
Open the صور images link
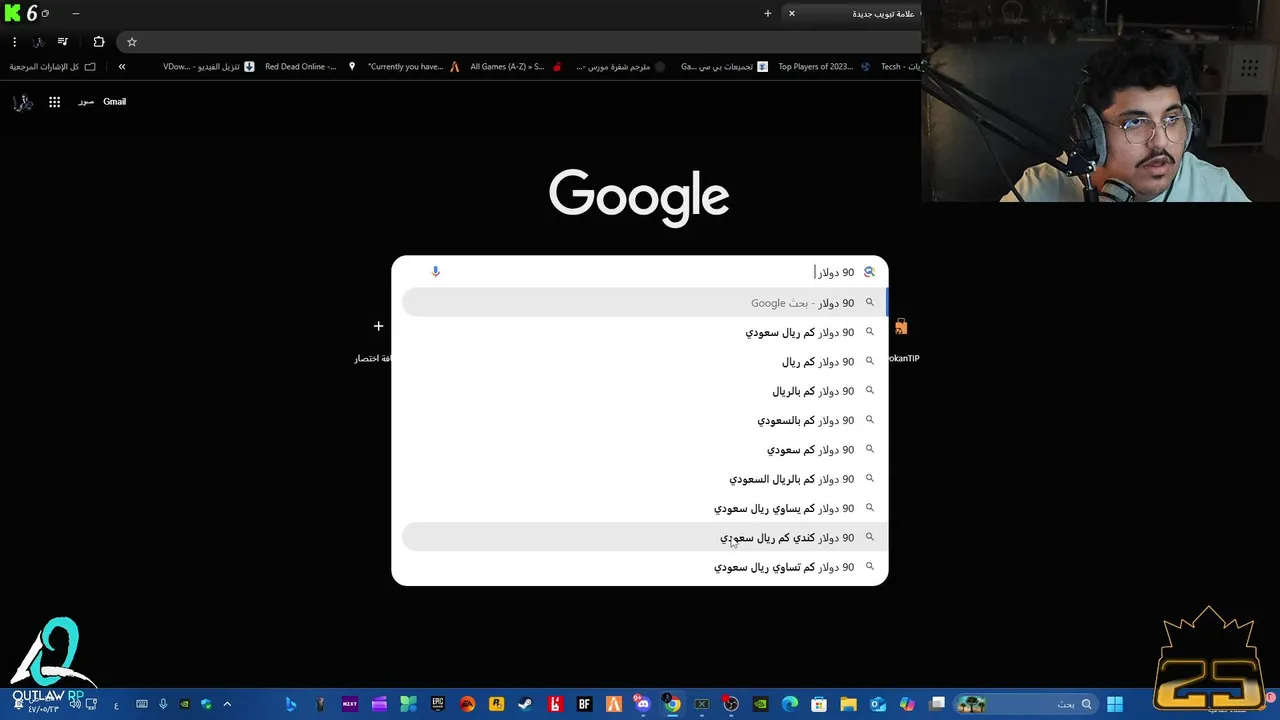pyautogui.click(x=86, y=102)
